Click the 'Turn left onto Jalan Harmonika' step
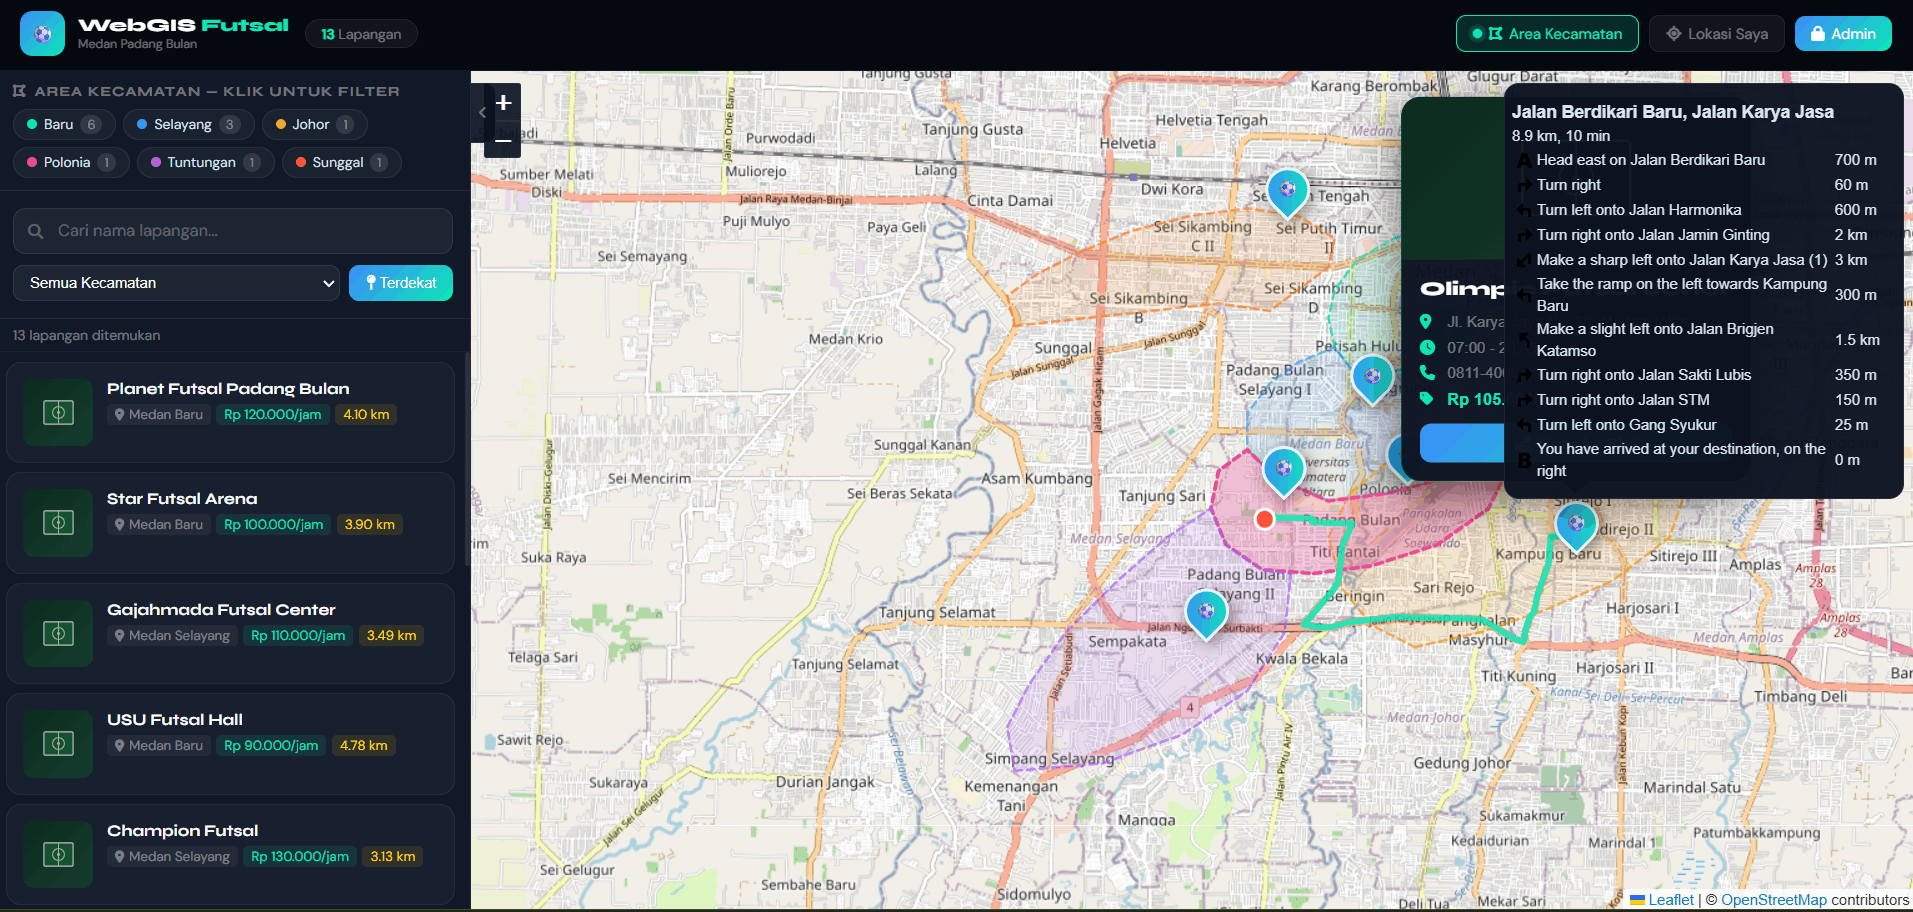Screen dimensions: 1913x912 1697,210
